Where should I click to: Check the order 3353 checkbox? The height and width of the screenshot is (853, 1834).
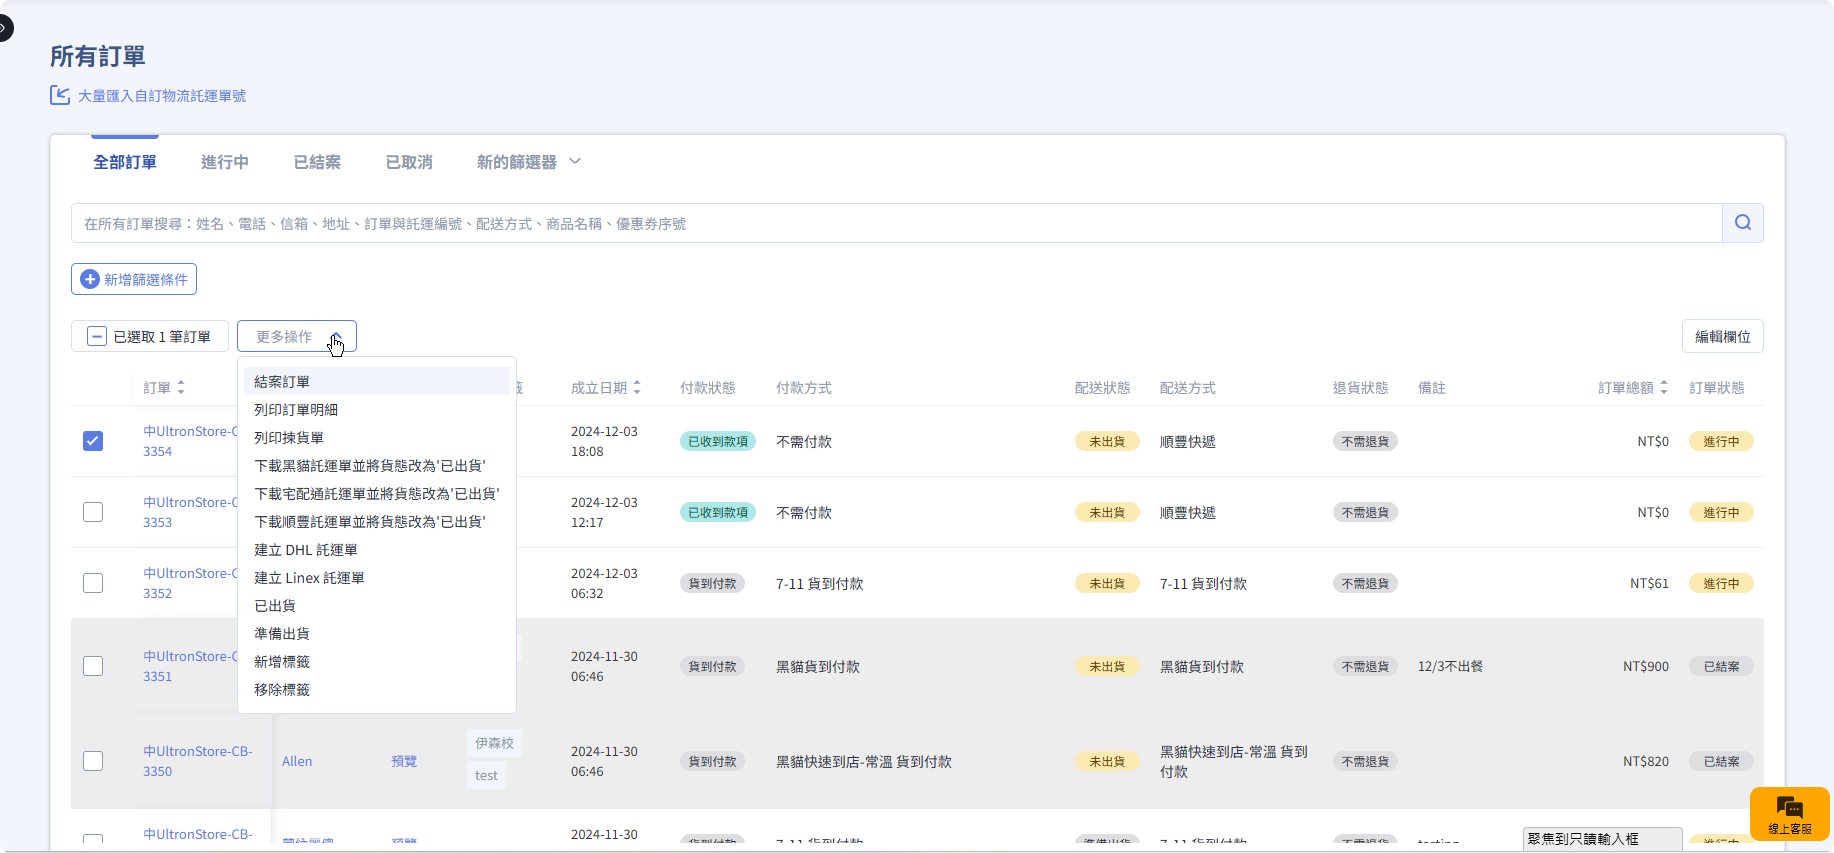[x=93, y=512]
